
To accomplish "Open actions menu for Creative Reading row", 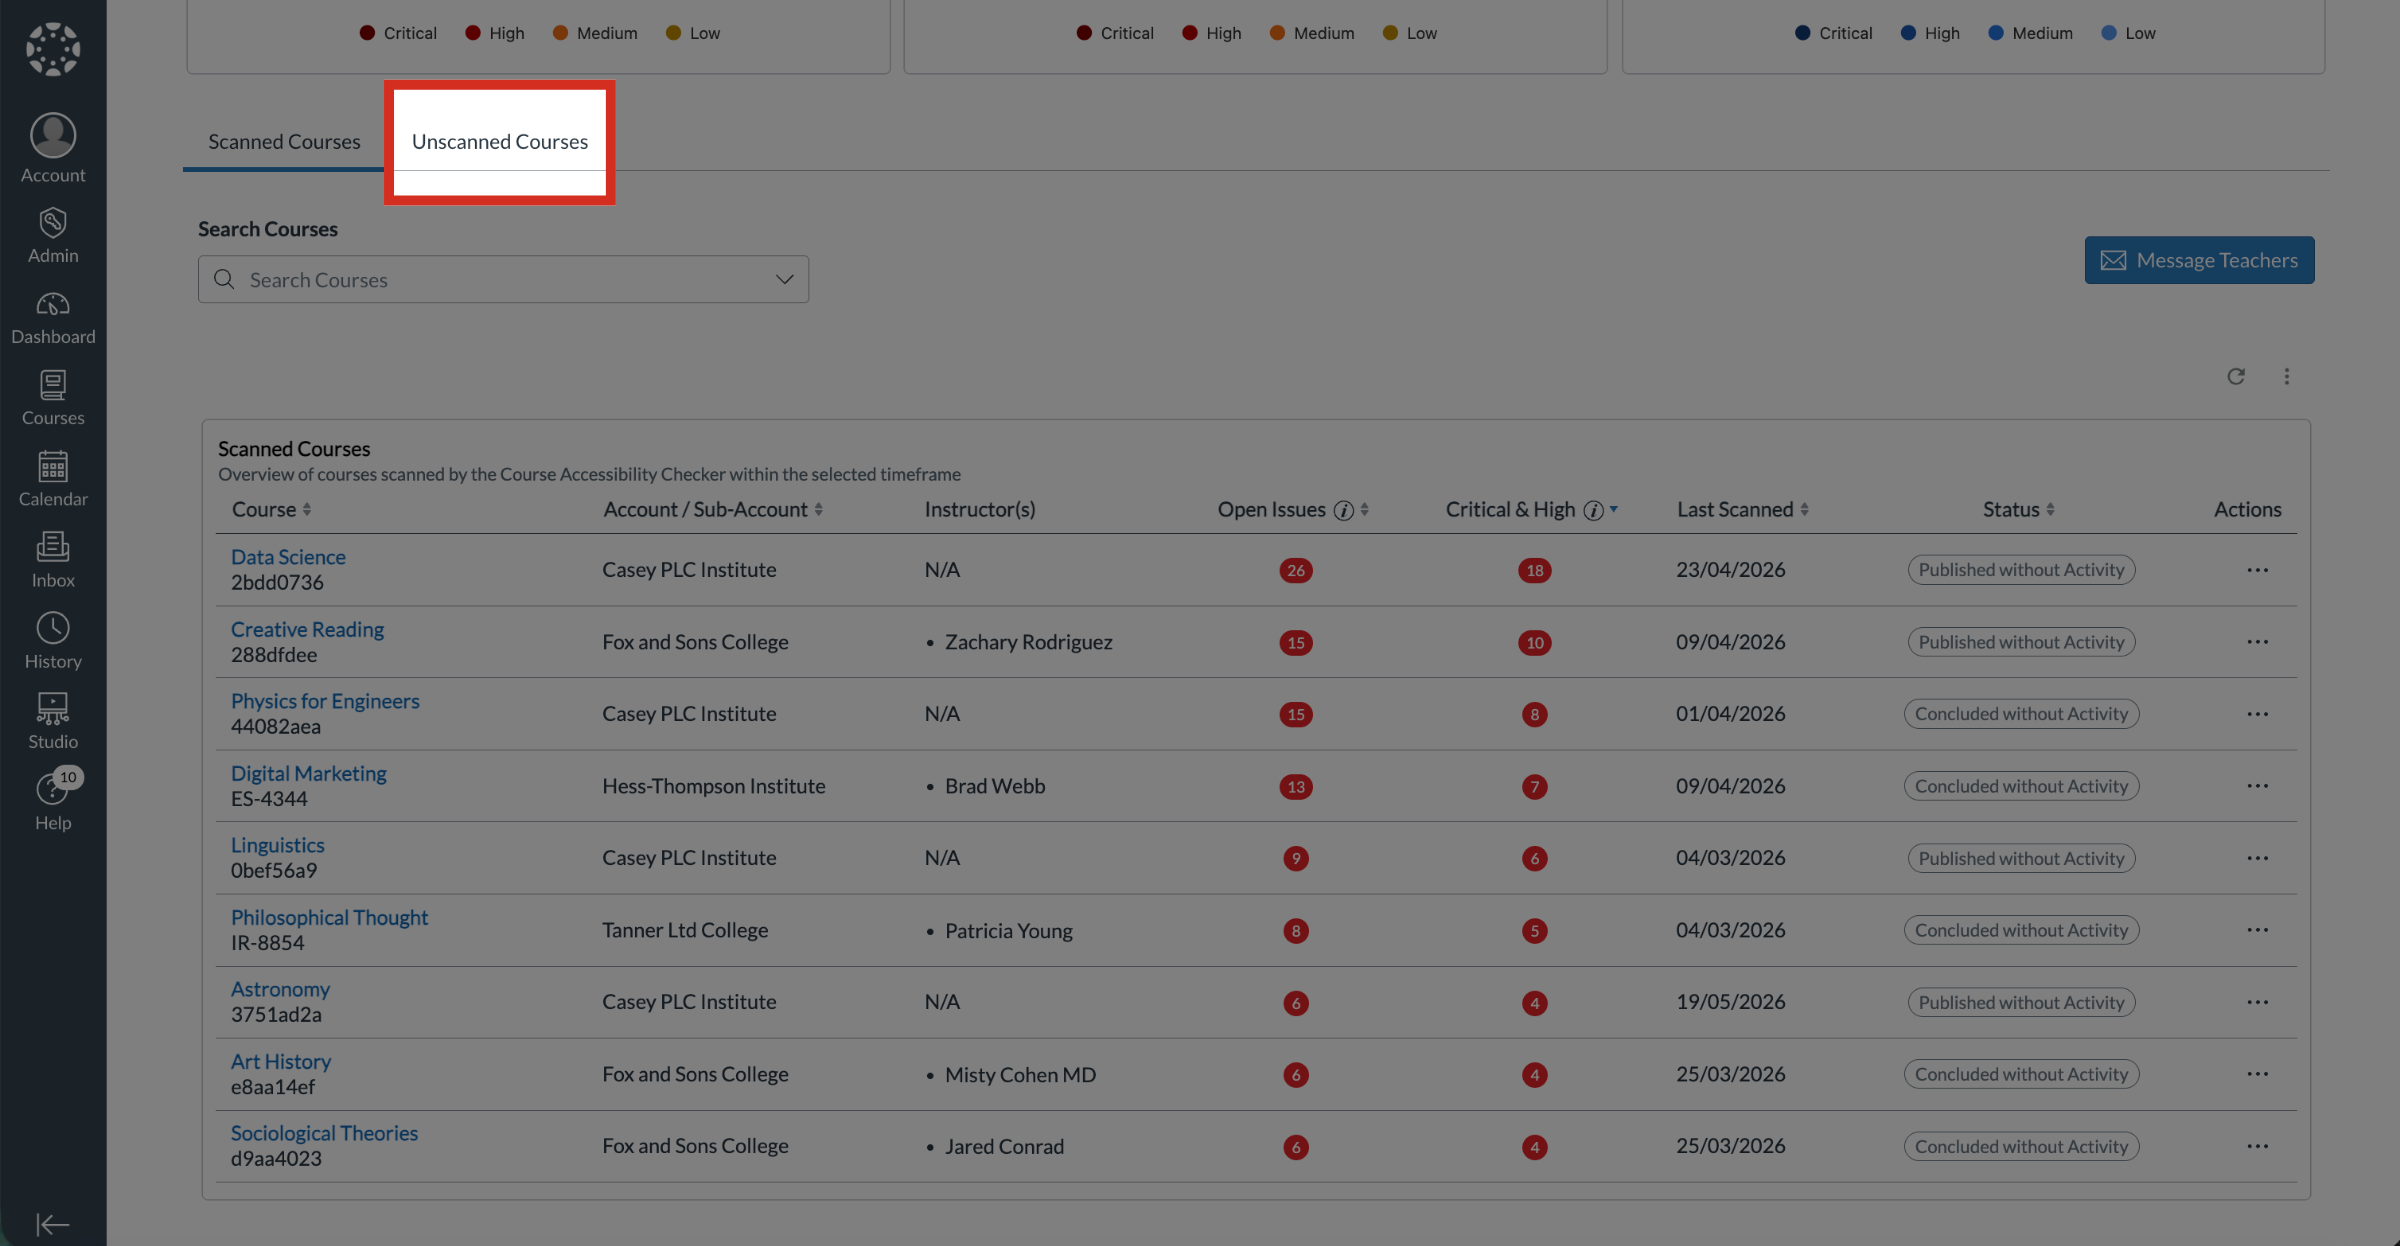I will point(2257,642).
